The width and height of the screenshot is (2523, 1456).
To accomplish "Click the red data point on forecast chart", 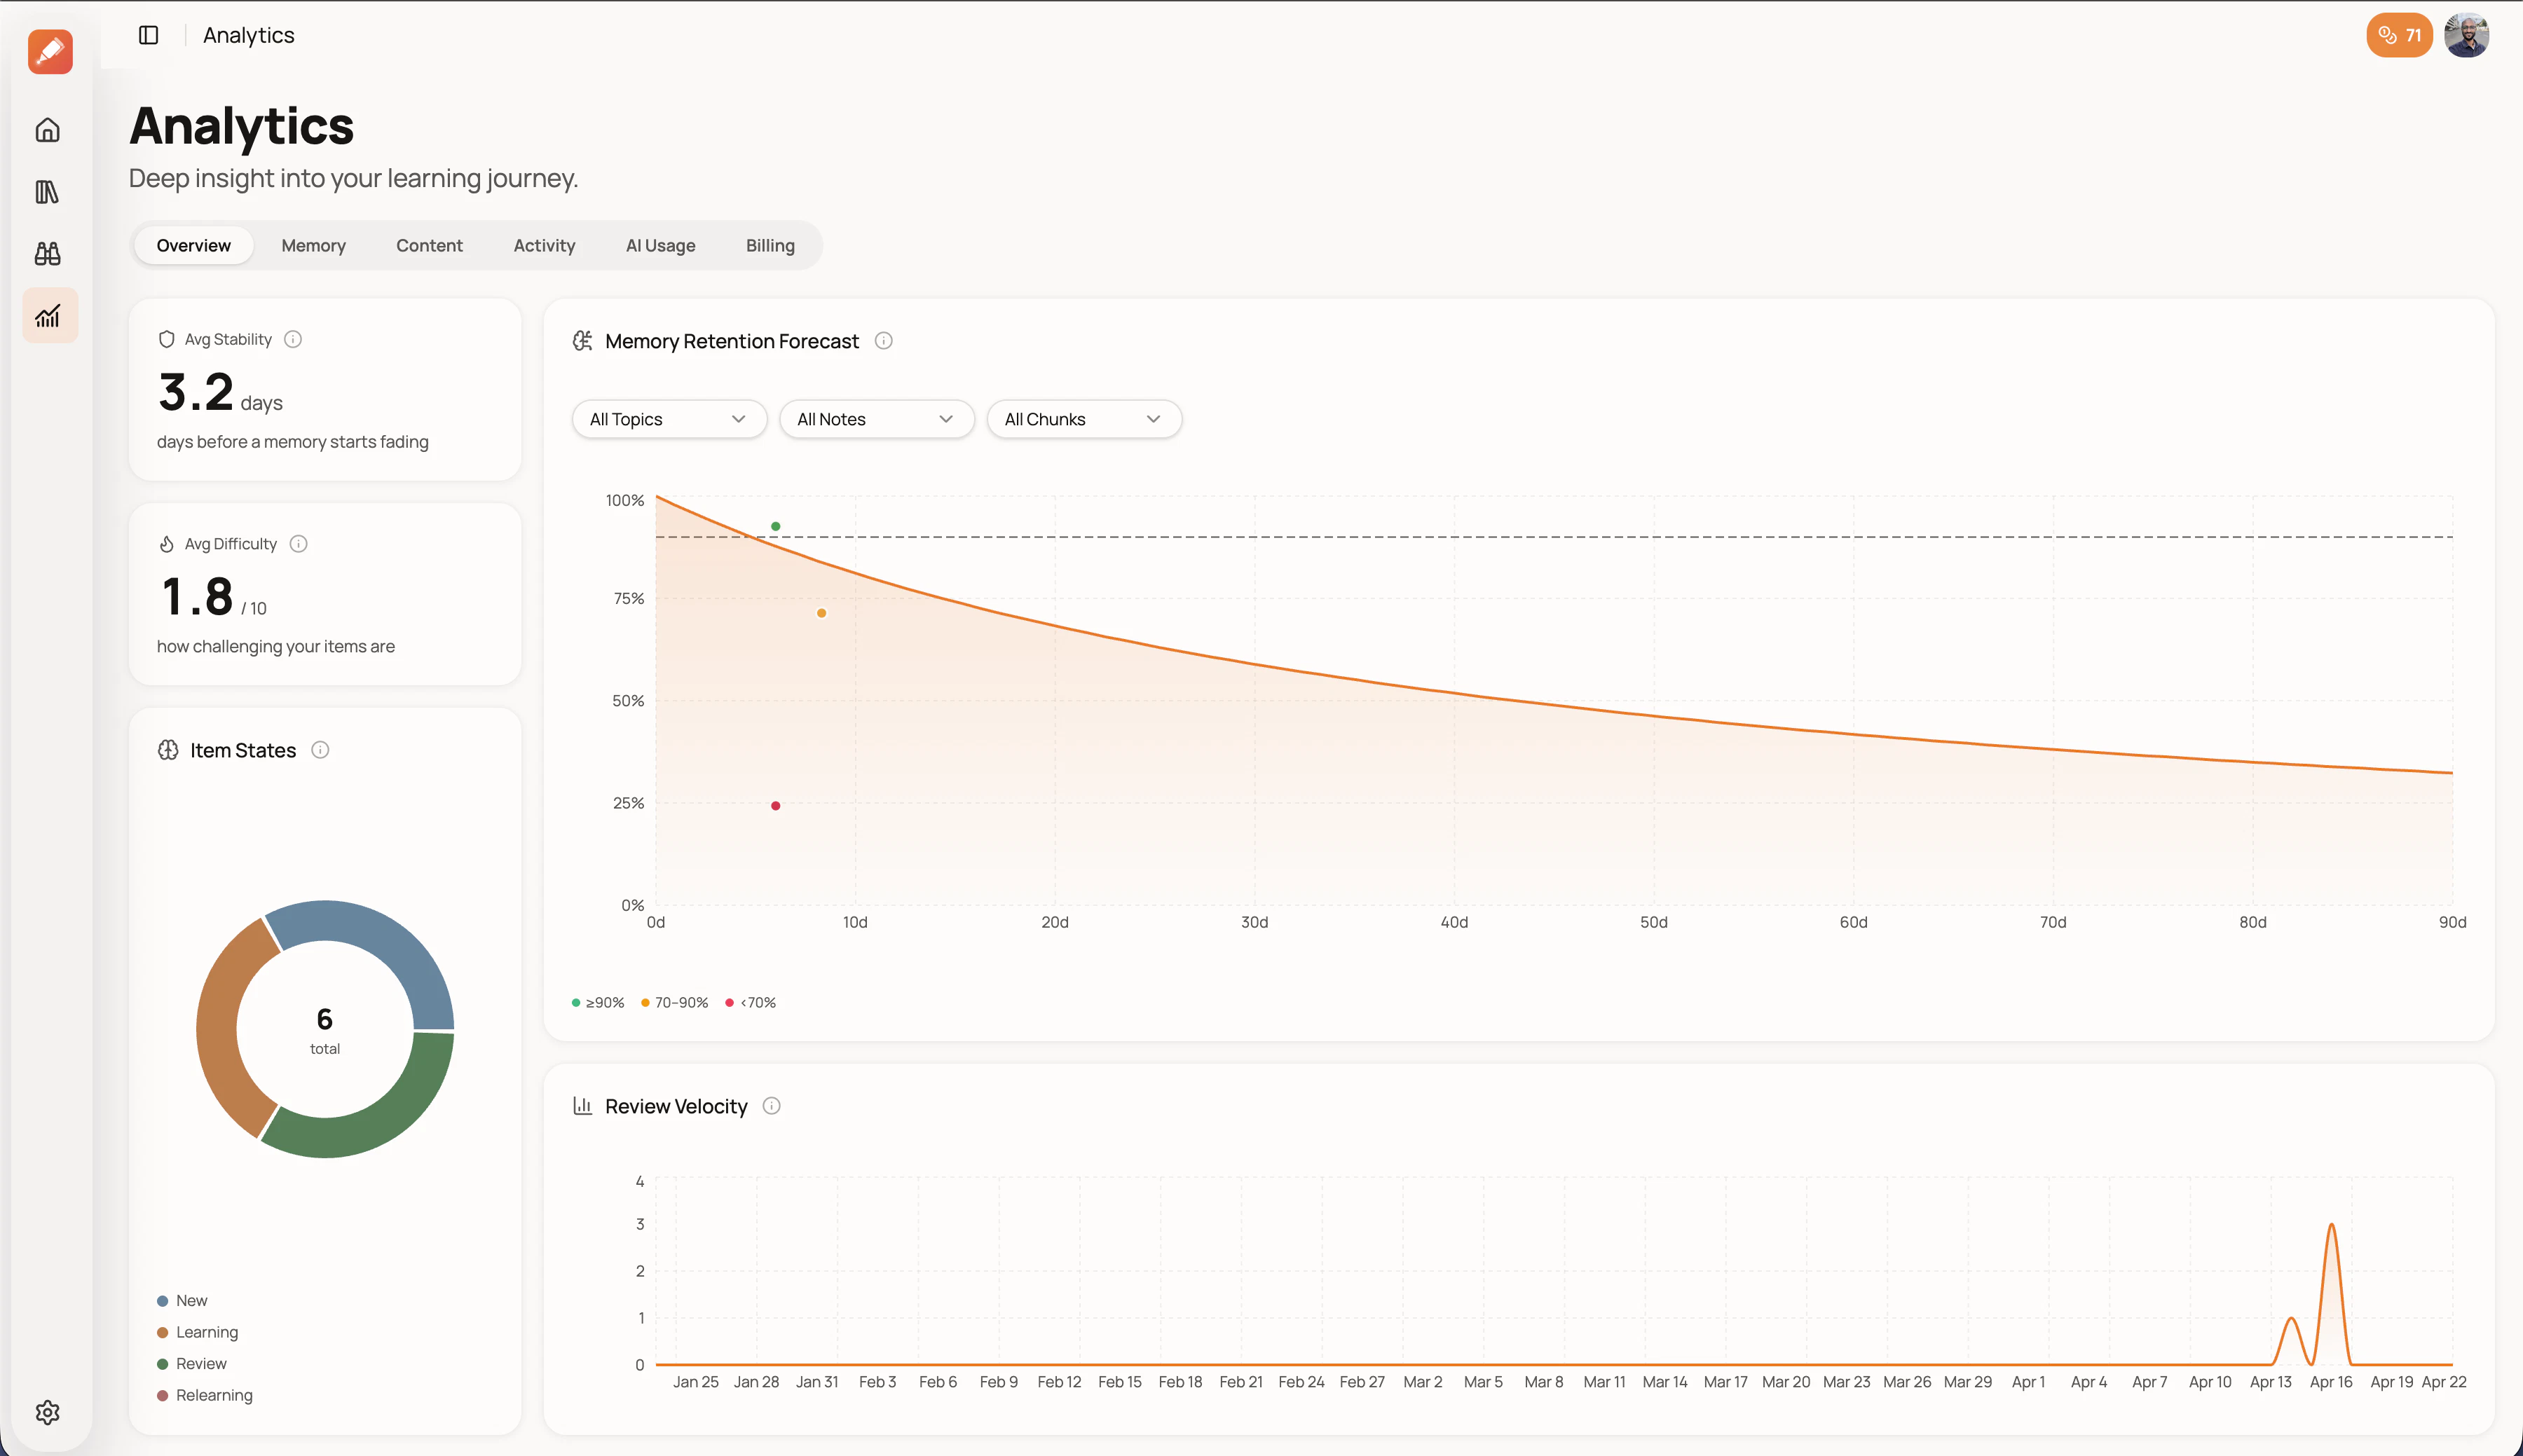I will pyautogui.click(x=775, y=806).
